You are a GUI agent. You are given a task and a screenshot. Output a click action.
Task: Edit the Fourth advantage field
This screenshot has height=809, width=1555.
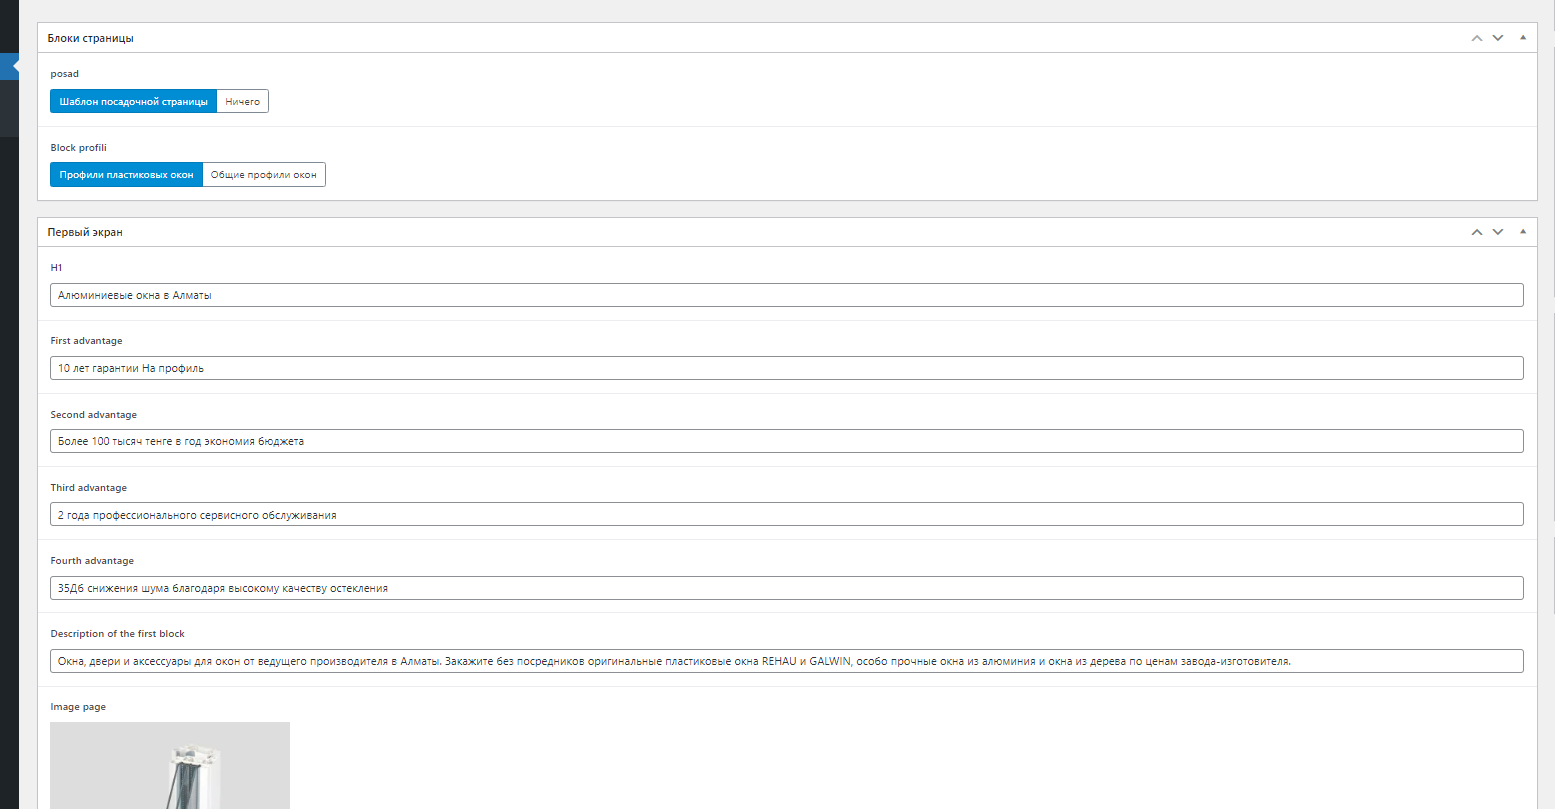pos(787,587)
